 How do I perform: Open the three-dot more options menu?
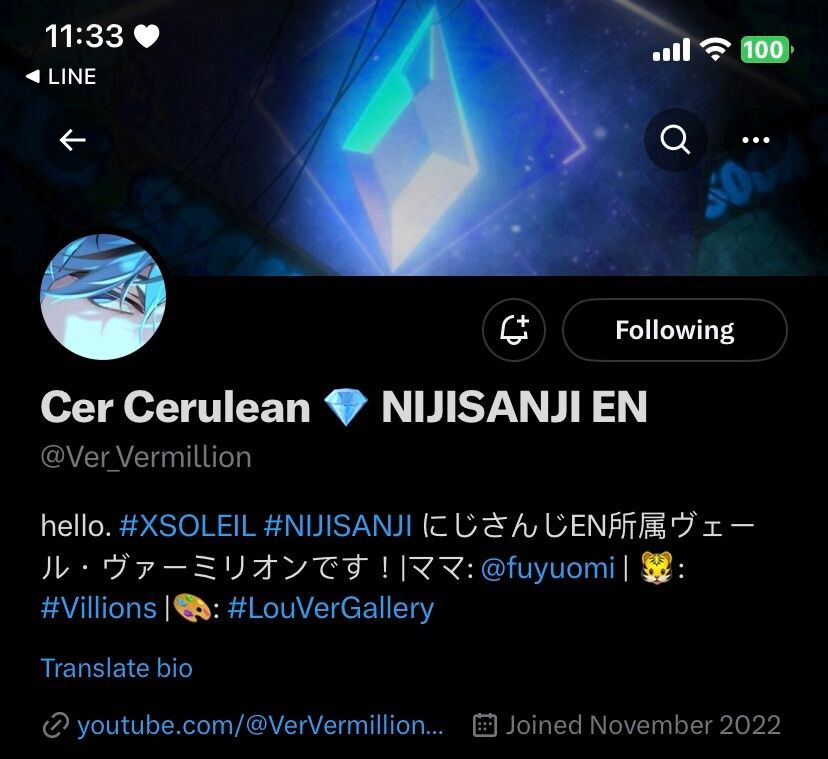pos(756,140)
